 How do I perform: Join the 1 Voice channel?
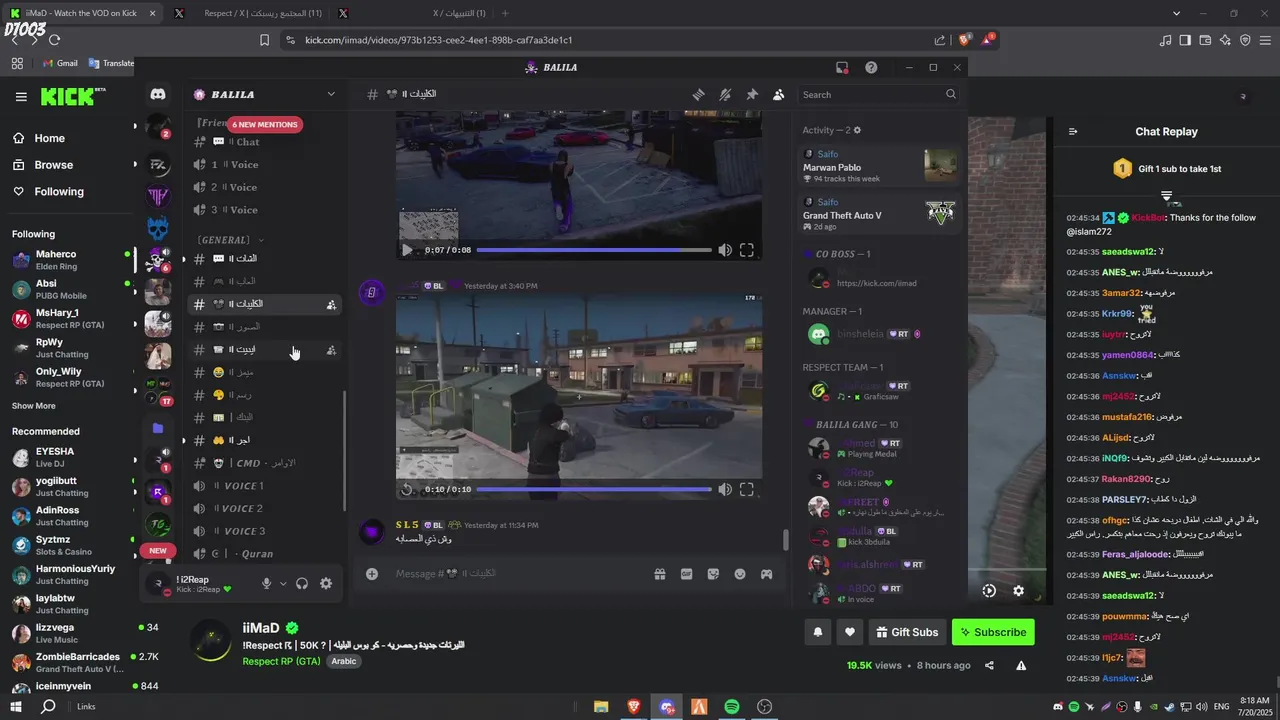265,165
